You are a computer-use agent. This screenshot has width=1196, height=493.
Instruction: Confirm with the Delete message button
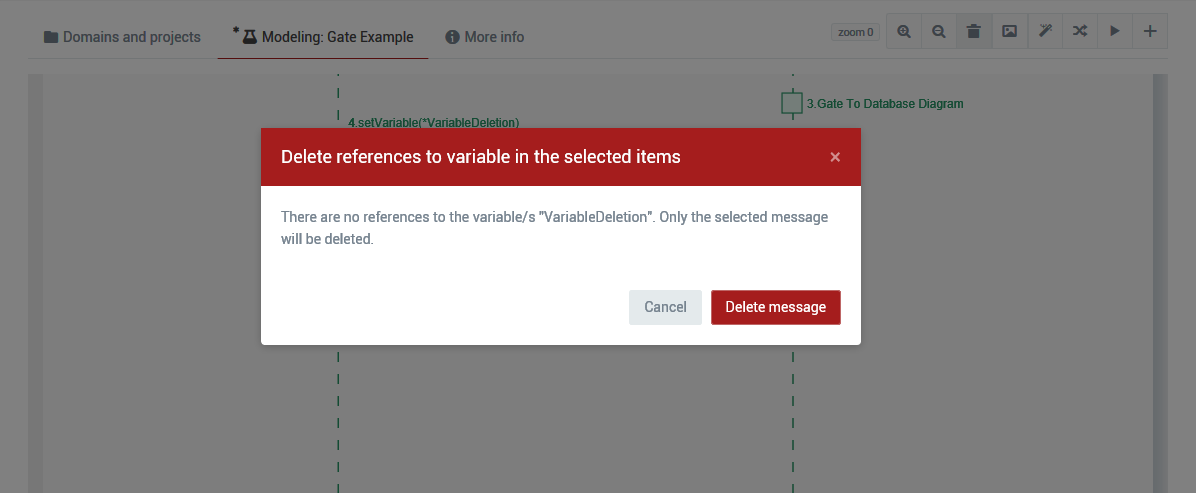click(776, 307)
